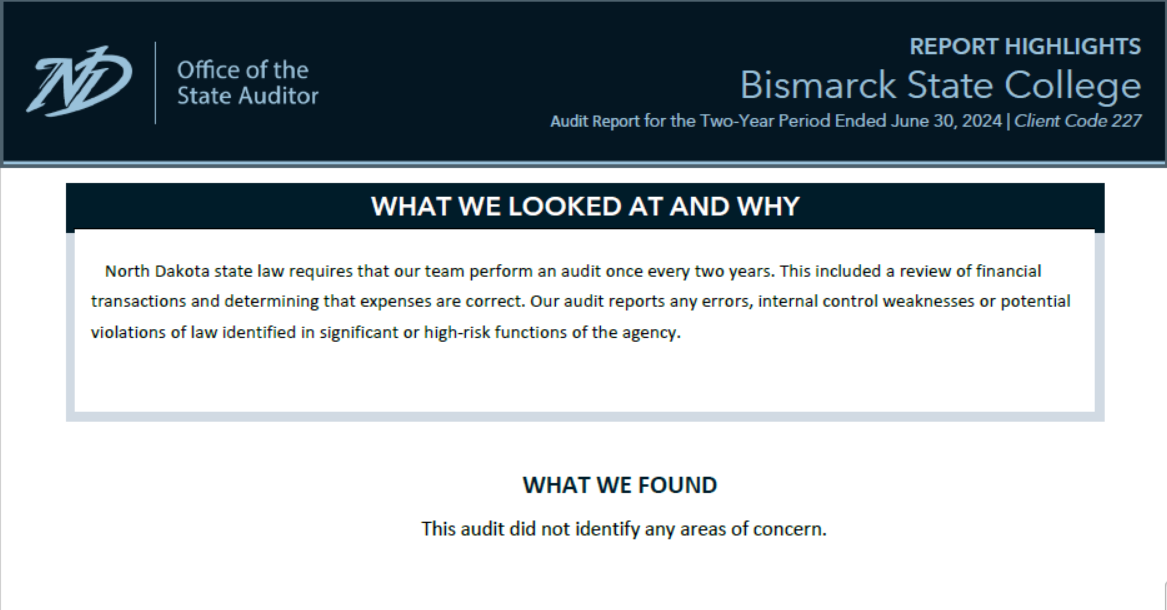The height and width of the screenshot is (610, 1167).
Task: Click the Audit Report for the Two-Year Period line
Action: click(776, 121)
